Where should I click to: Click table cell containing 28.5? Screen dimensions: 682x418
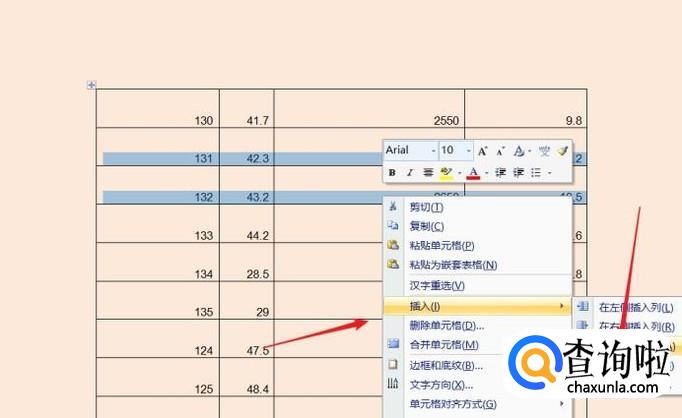247,262
